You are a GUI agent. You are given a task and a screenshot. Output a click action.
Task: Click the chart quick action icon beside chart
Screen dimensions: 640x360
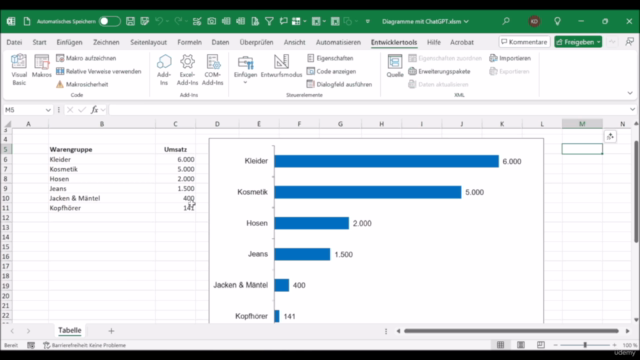(x=610, y=137)
